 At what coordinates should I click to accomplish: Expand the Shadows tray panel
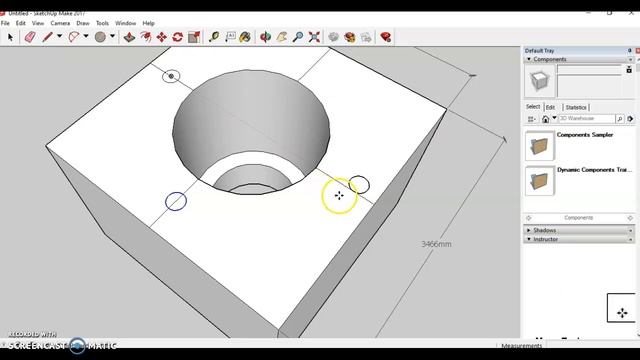[529, 230]
